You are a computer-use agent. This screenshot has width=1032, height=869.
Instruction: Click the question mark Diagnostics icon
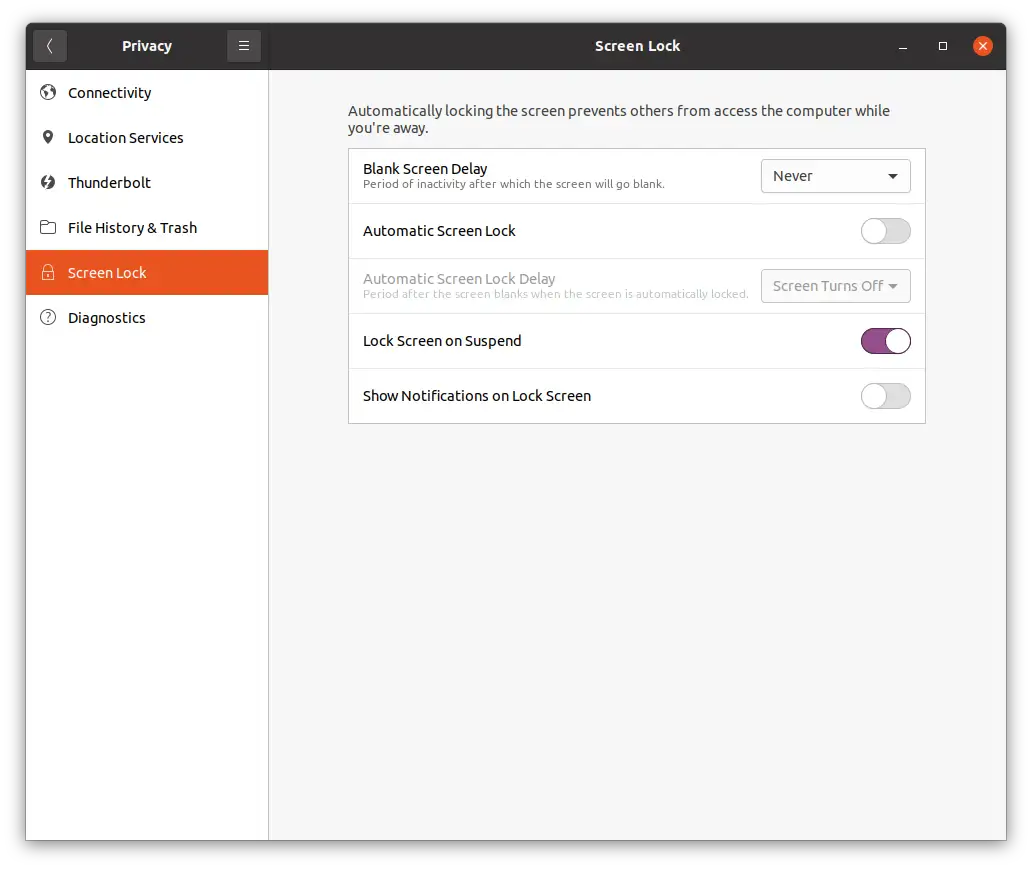[48, 317]
